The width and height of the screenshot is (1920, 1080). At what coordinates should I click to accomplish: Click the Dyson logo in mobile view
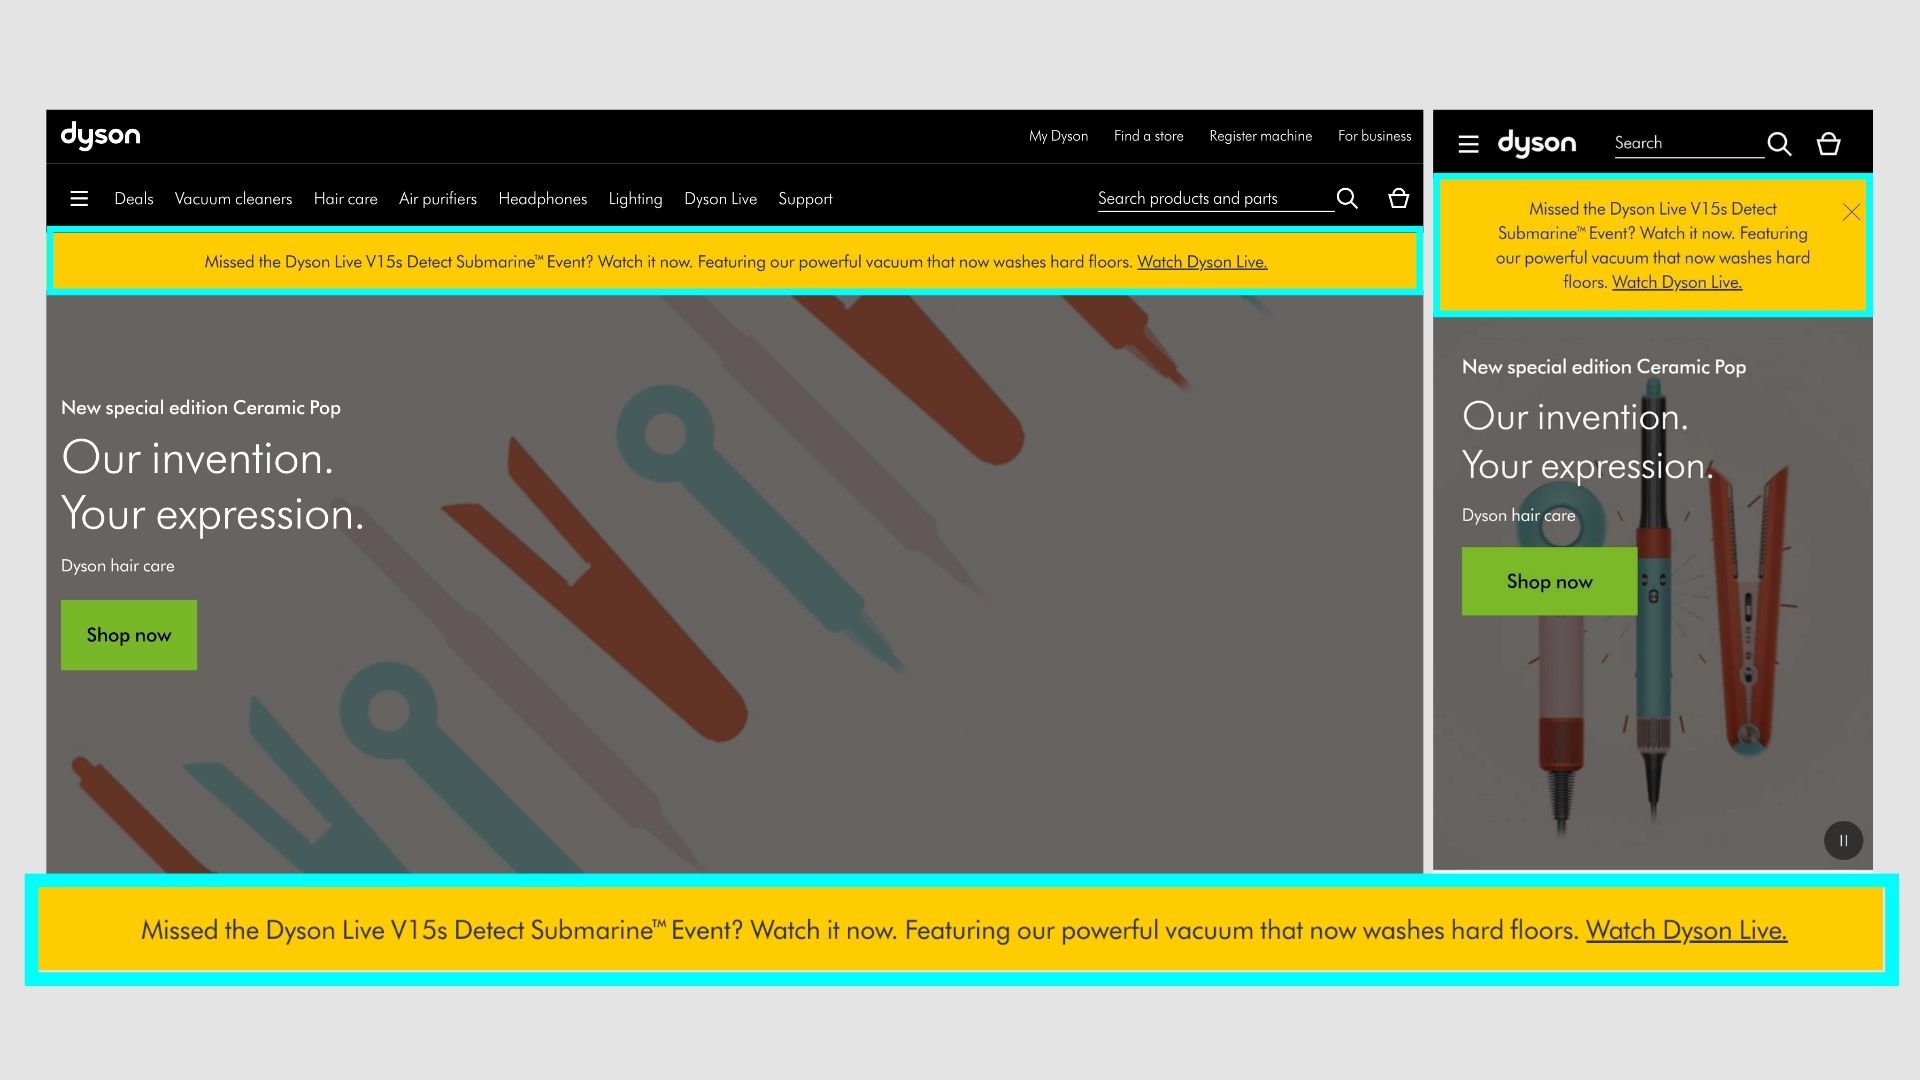click(x=1537, y=143)
